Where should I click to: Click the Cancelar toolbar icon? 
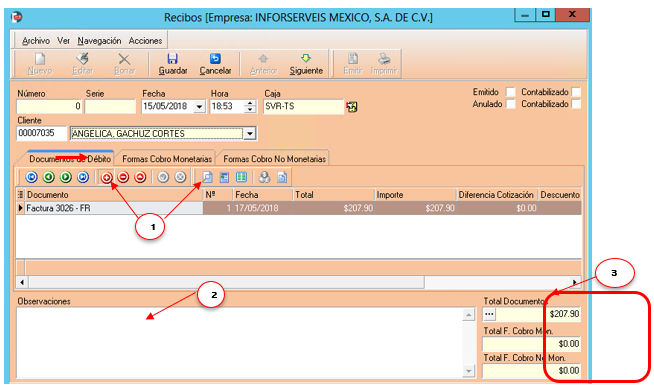pos(215,59)
